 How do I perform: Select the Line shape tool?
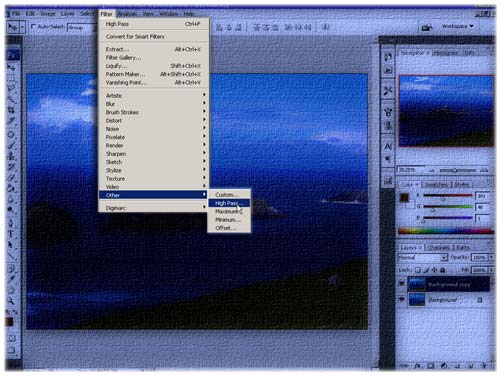click(12, 256)
